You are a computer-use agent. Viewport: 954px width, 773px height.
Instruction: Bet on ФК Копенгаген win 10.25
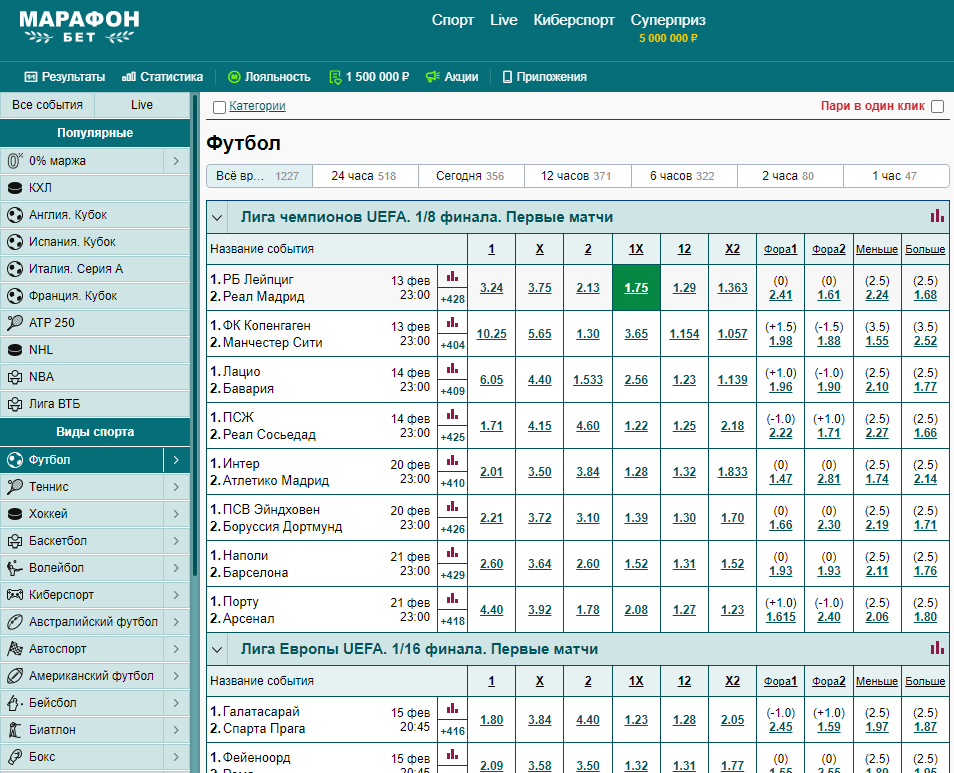(491, 334)
